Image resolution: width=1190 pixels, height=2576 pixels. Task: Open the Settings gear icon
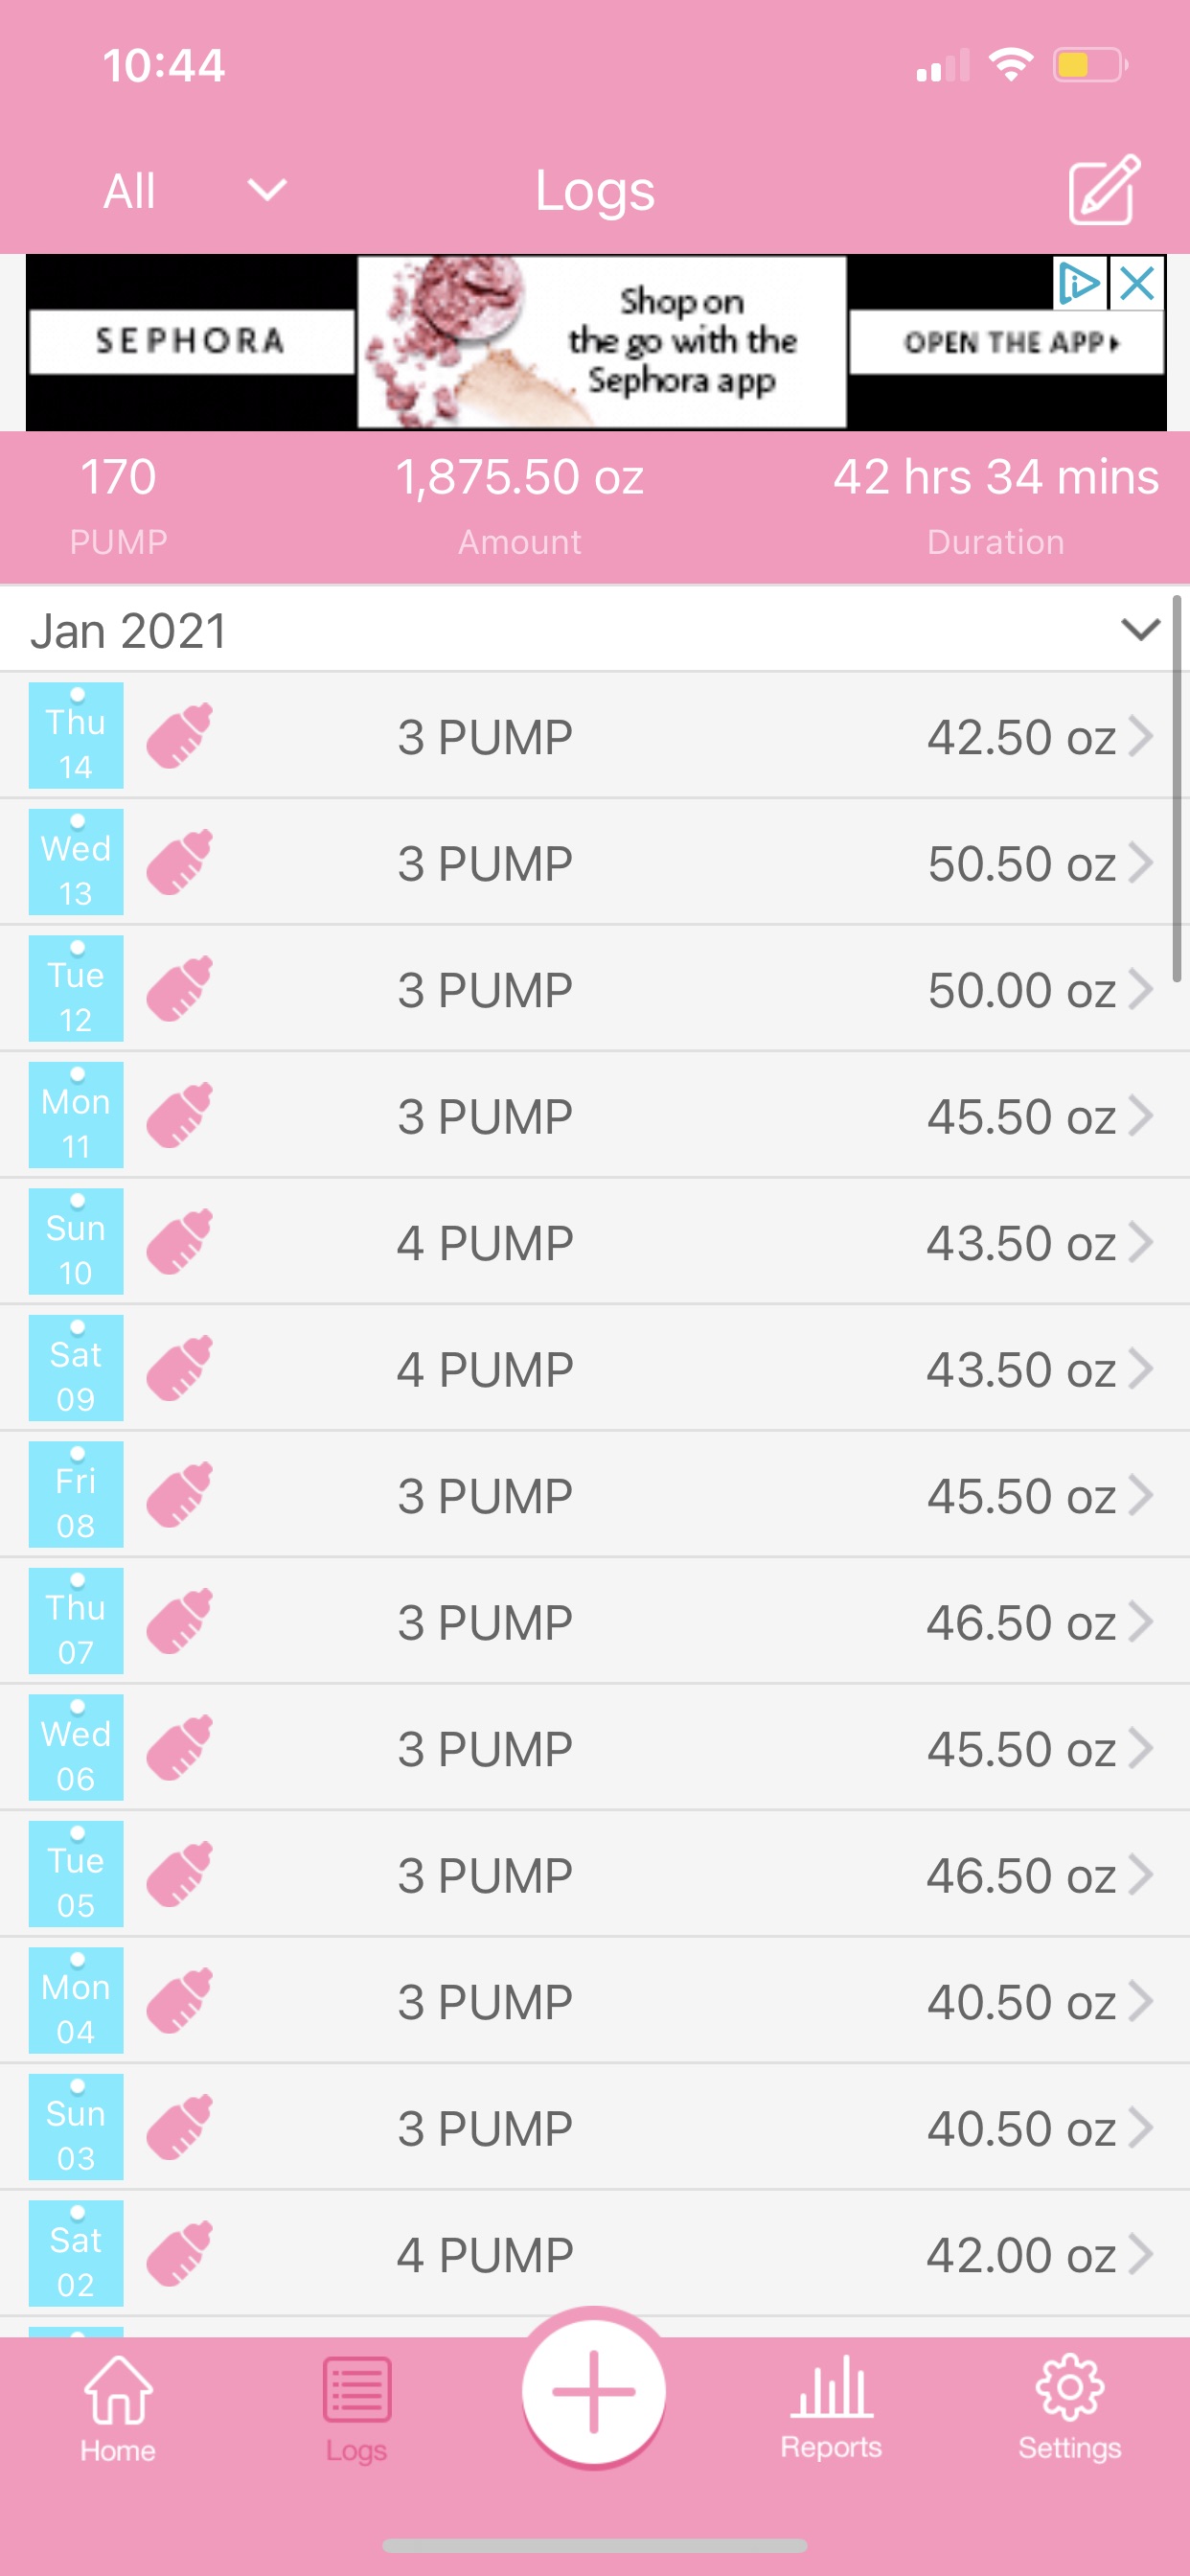[x=1069, y=2391]
